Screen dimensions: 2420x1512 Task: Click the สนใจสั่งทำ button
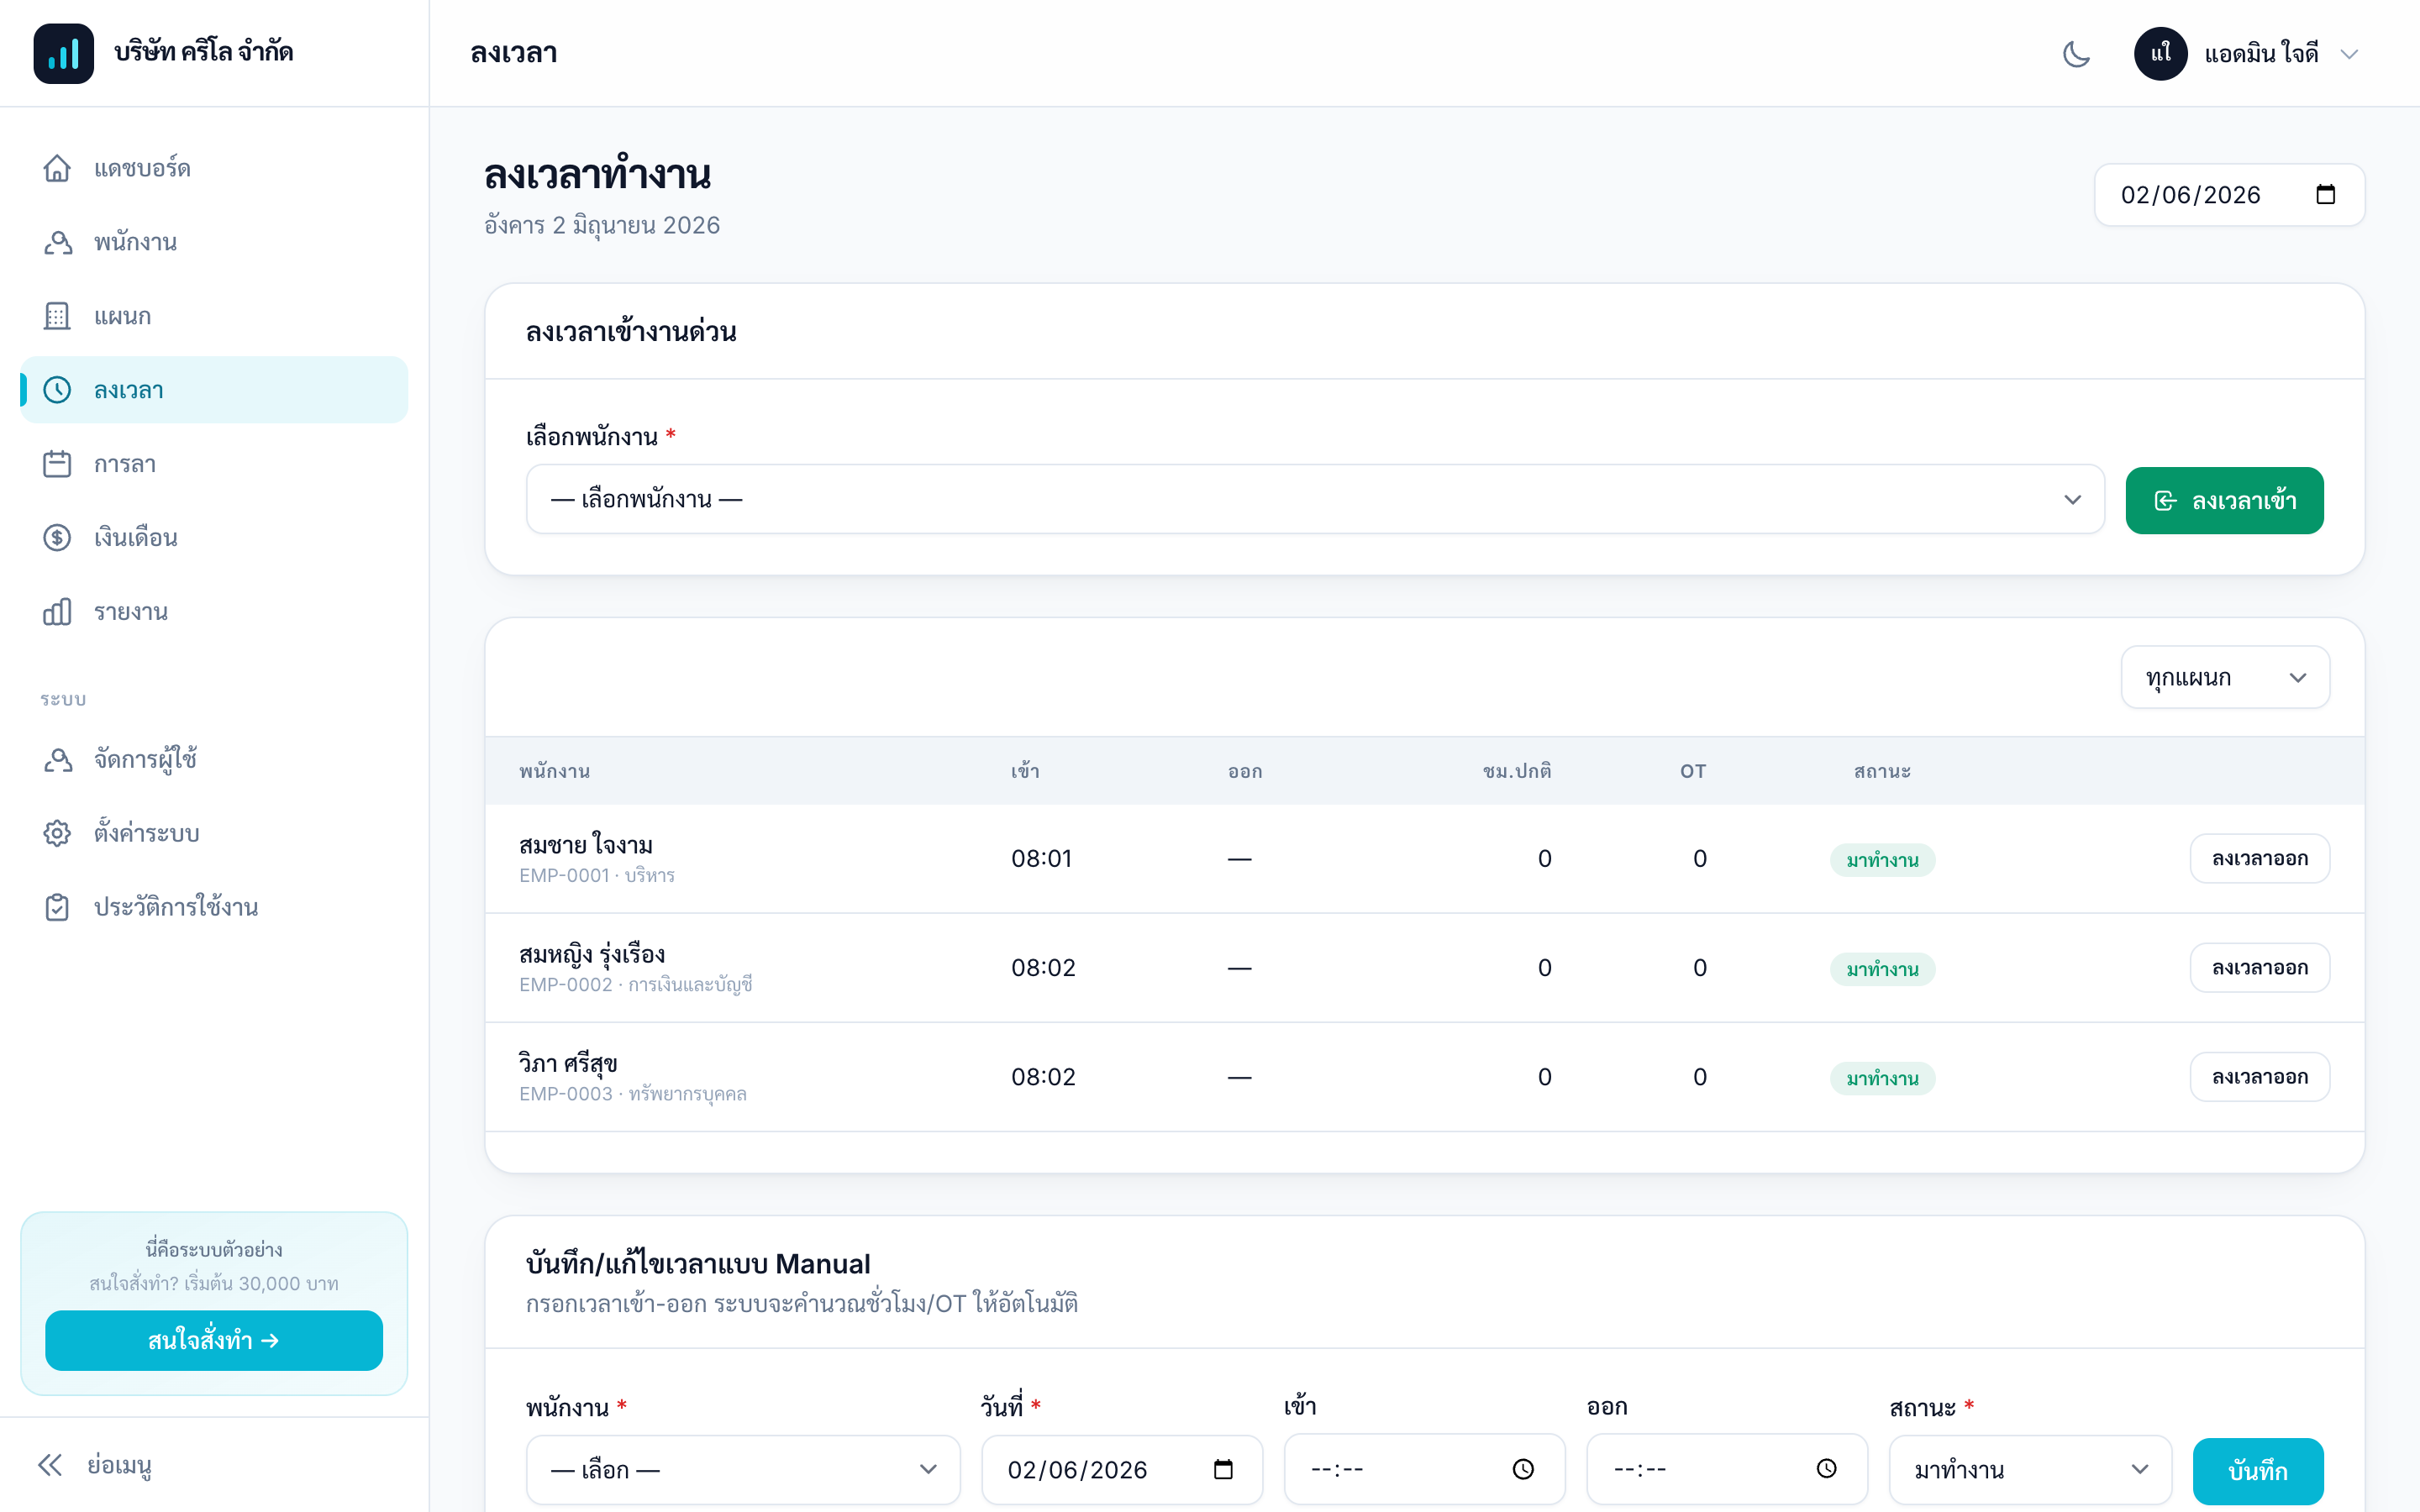[214, 1340]
